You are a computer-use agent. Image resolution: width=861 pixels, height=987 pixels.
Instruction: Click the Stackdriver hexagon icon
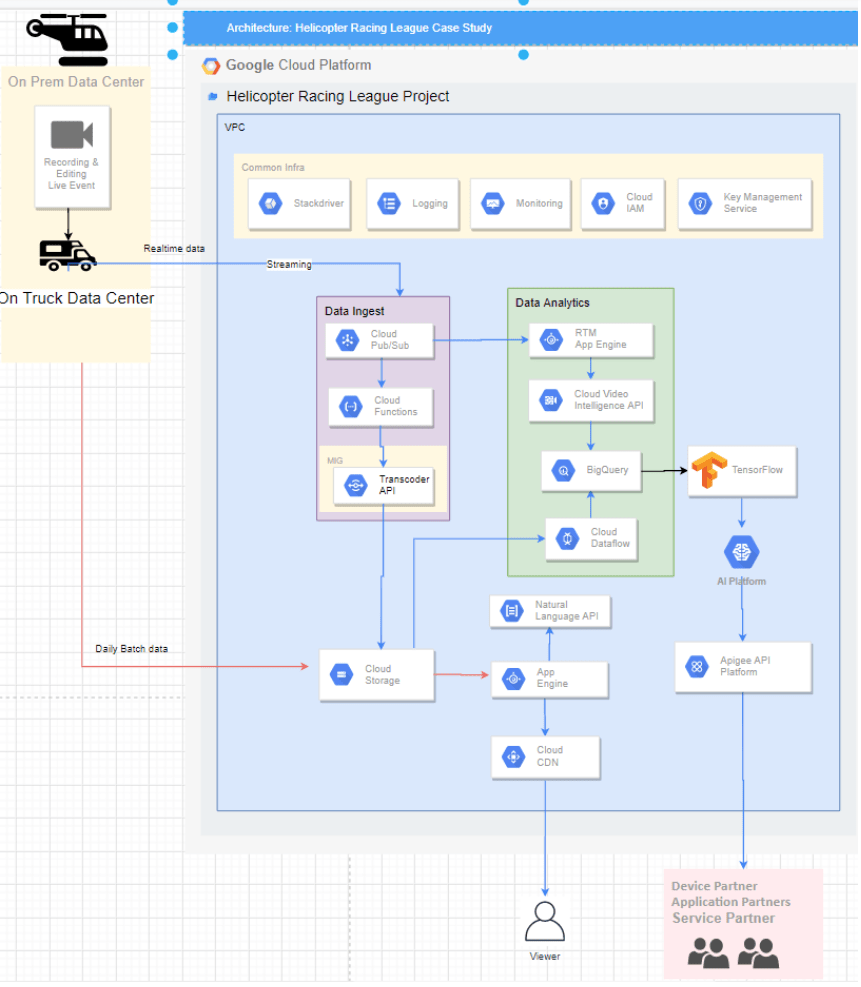coord(271,203)
